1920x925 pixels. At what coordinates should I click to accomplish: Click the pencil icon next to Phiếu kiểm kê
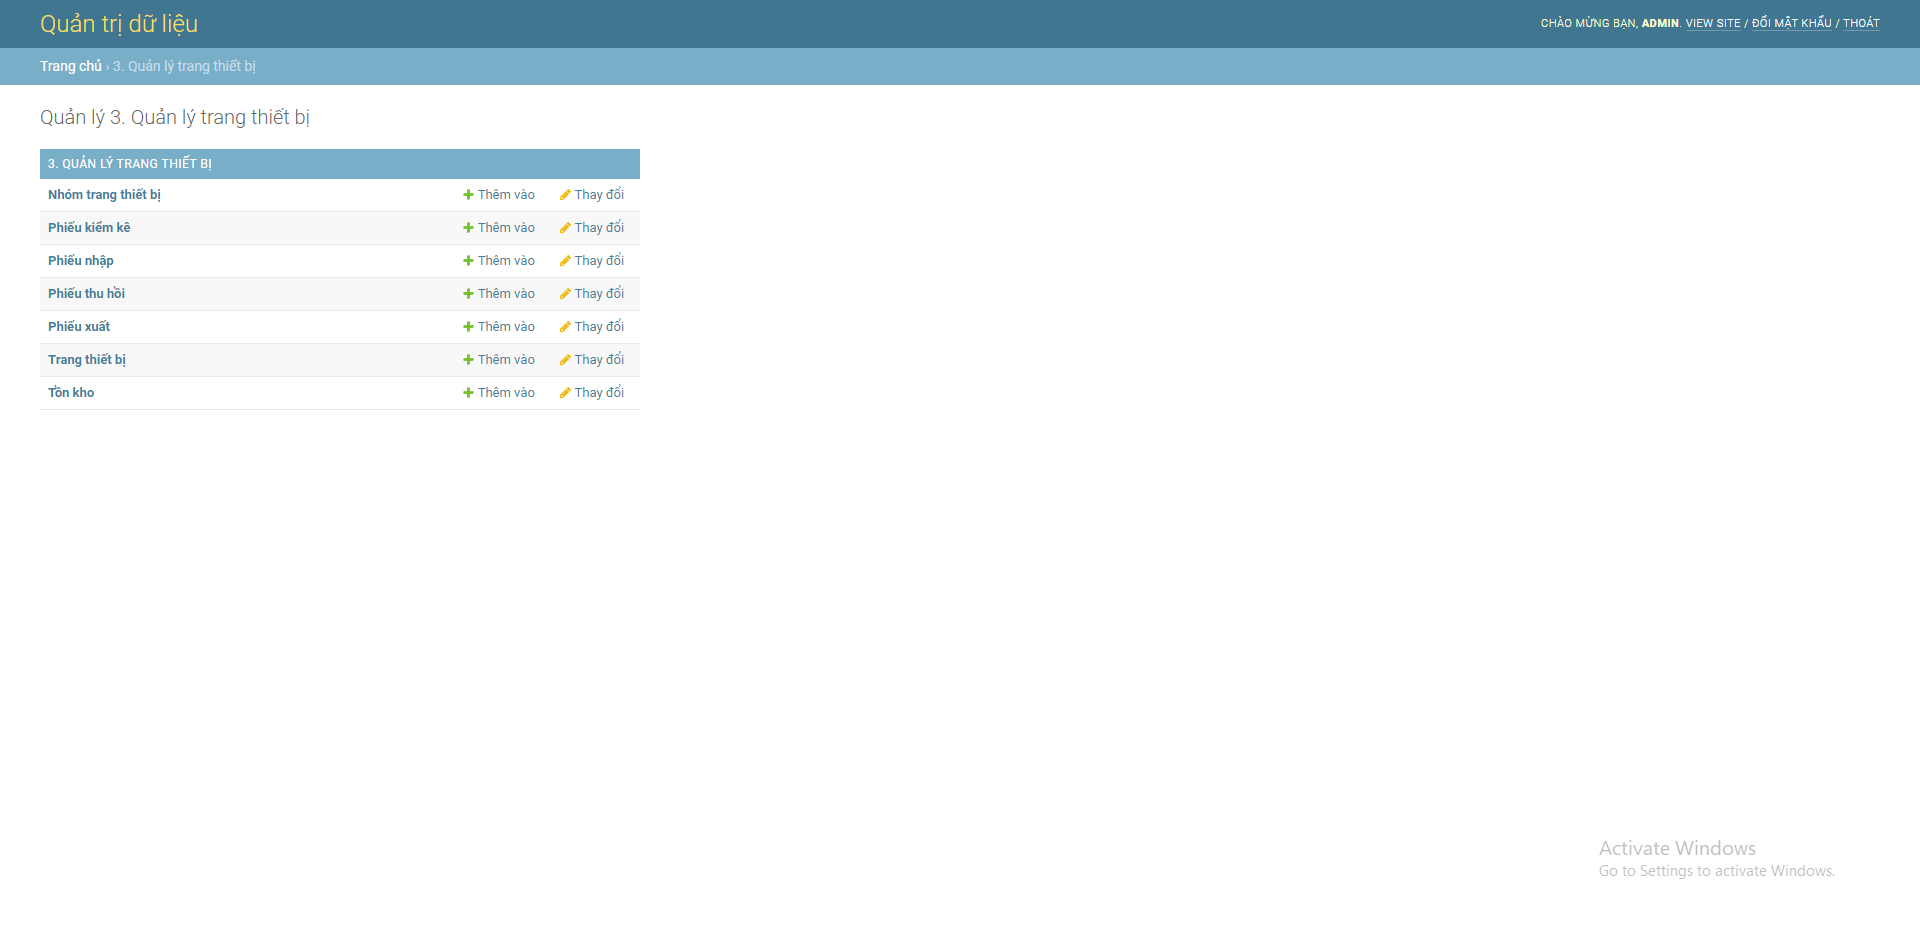(x=565, y=227)
